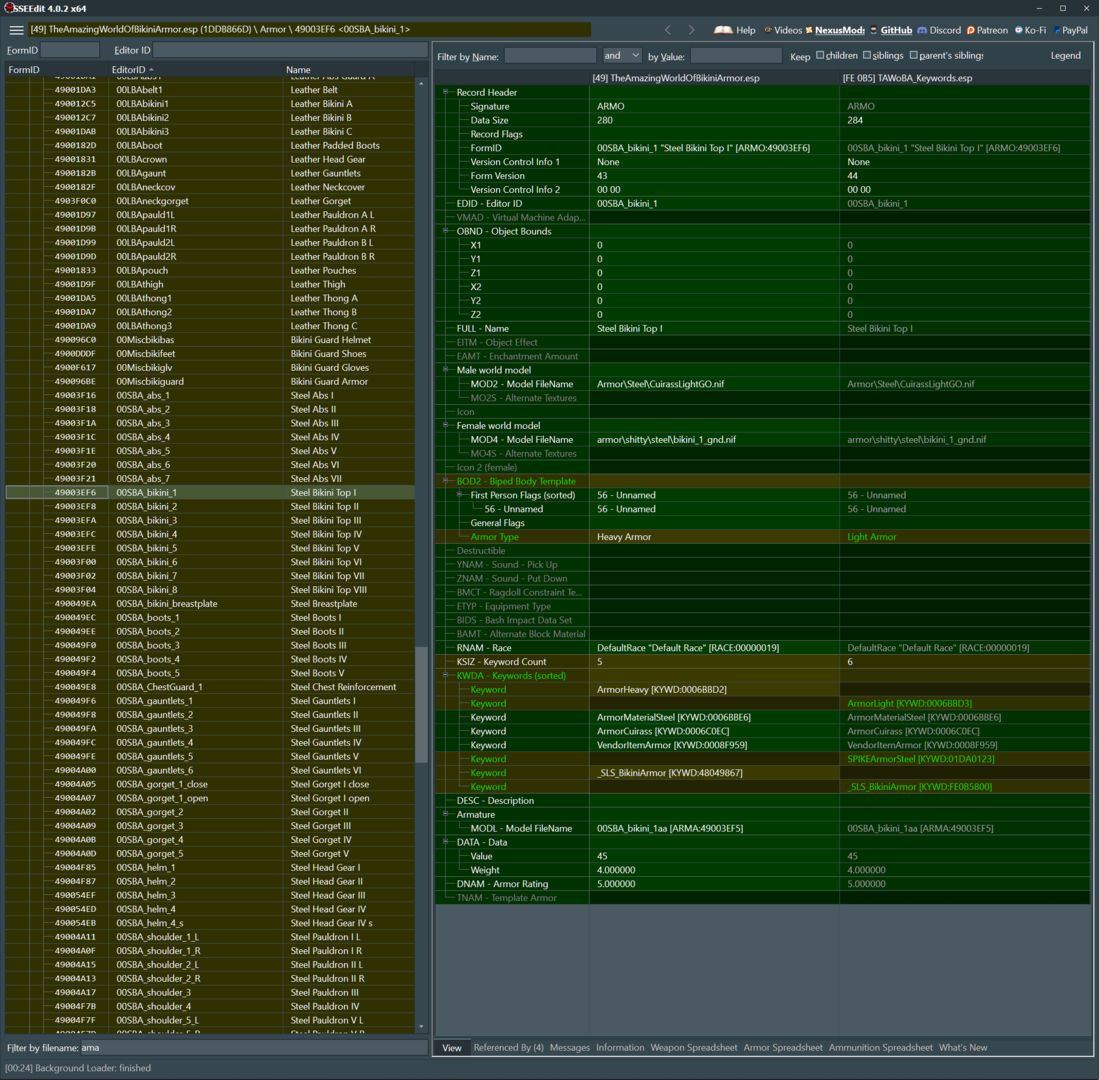The width and height of the screenshot is (1099, 1080).
Task: Open the Patreon link icon
Action: click(x=971, y=30)
